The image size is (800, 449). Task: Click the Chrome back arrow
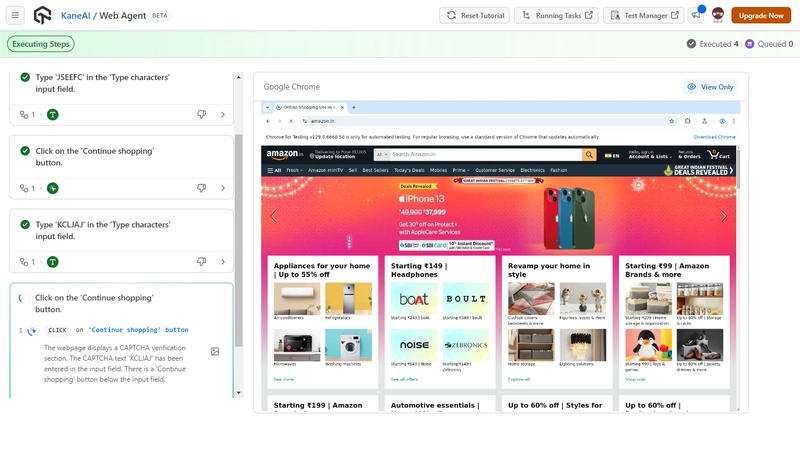(268, 121)
